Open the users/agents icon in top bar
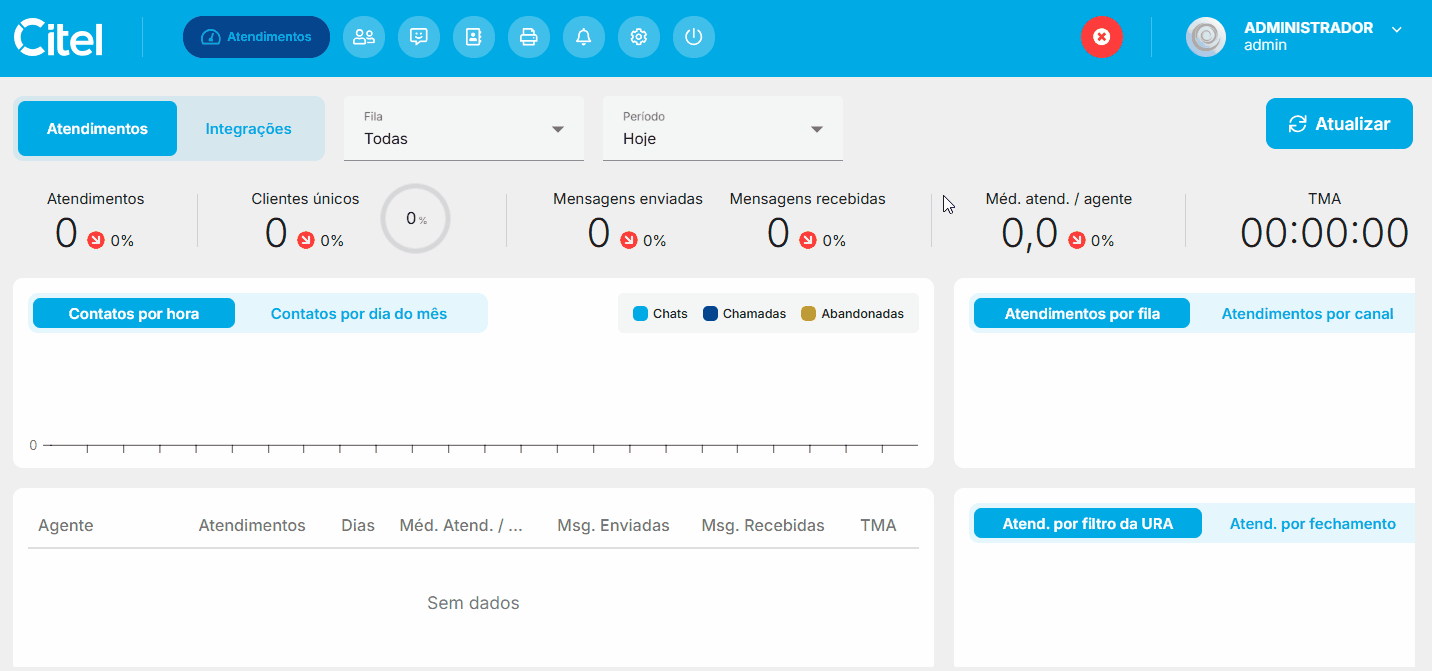The image size is (1432, 671). pyautogui.click(x=364, y=37)
